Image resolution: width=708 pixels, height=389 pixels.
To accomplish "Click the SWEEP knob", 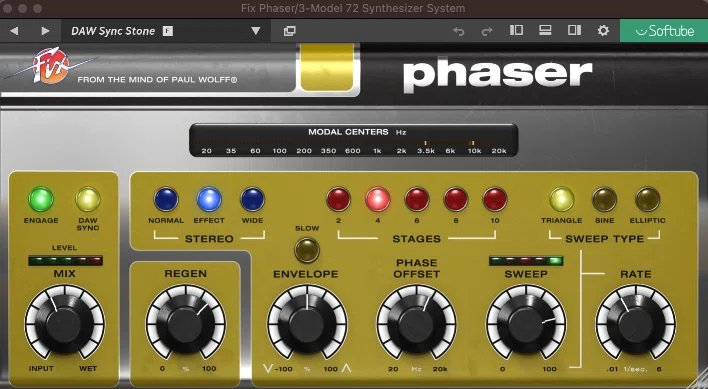I will tap(526, 324).
